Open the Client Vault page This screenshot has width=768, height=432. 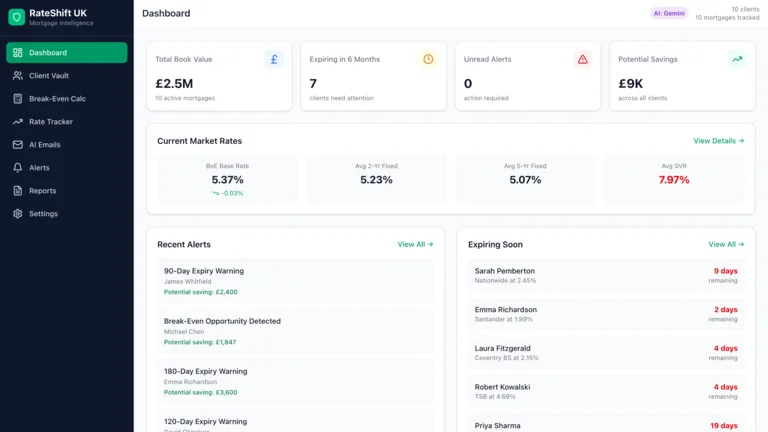coord(67,75)
